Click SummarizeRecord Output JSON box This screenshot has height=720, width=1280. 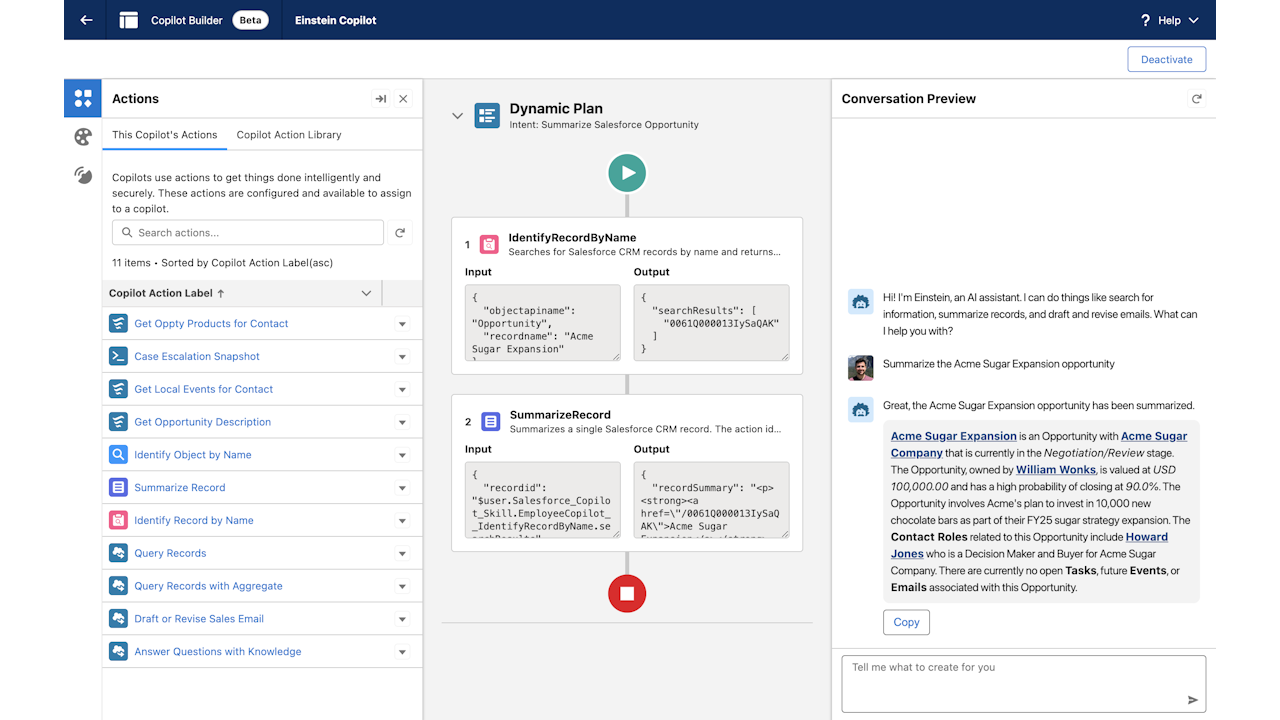(x=712, y=500)
